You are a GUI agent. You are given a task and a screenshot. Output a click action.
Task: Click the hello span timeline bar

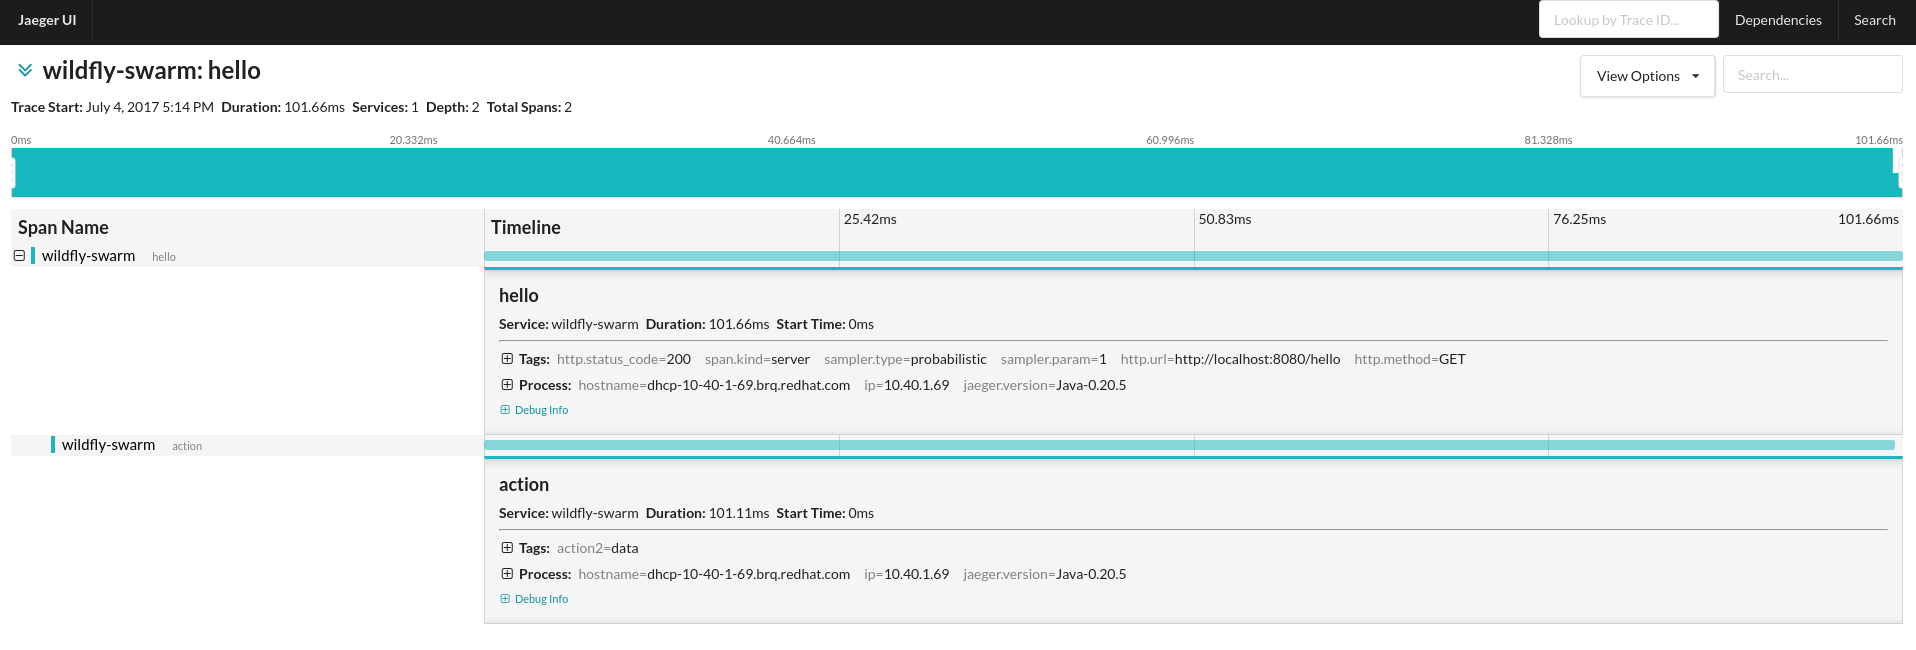(x=1193, y=256)
